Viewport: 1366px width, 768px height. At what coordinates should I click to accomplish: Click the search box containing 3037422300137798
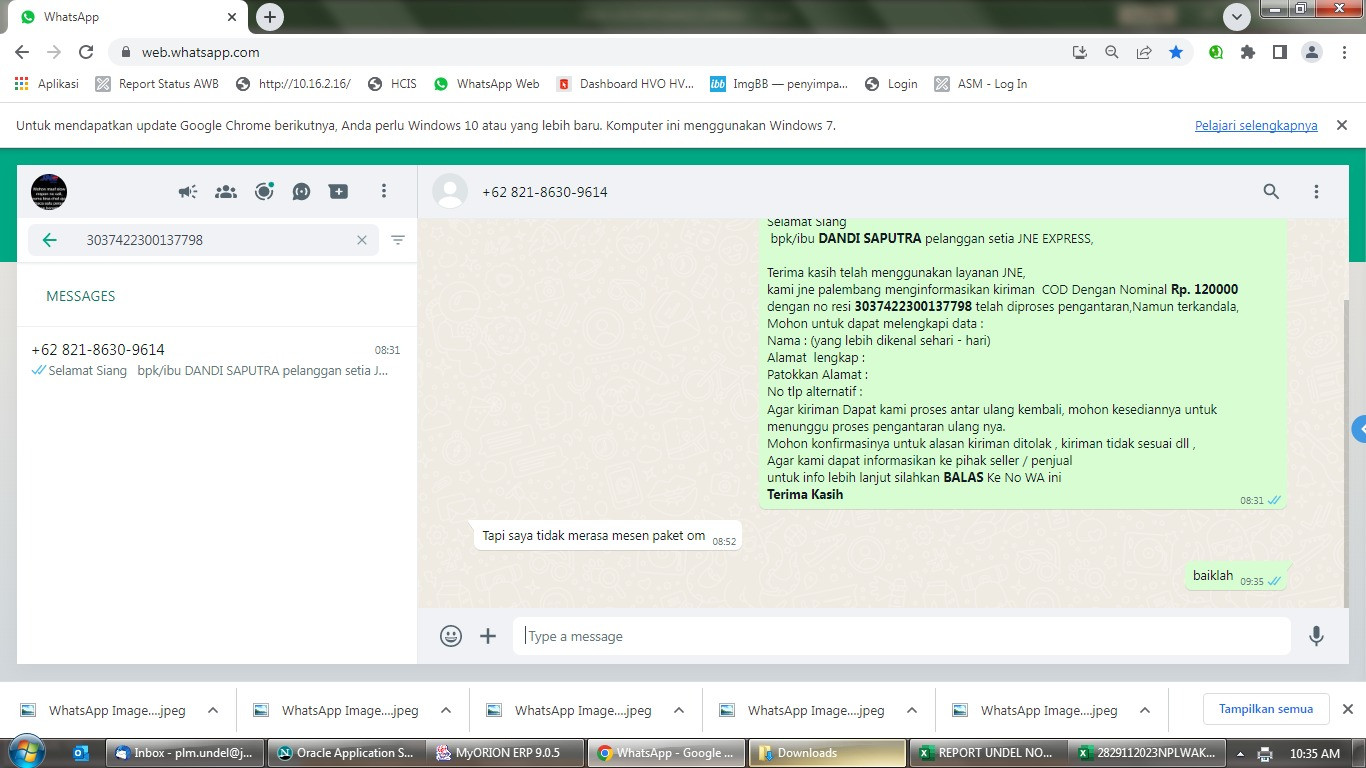[x=203, y=240]
